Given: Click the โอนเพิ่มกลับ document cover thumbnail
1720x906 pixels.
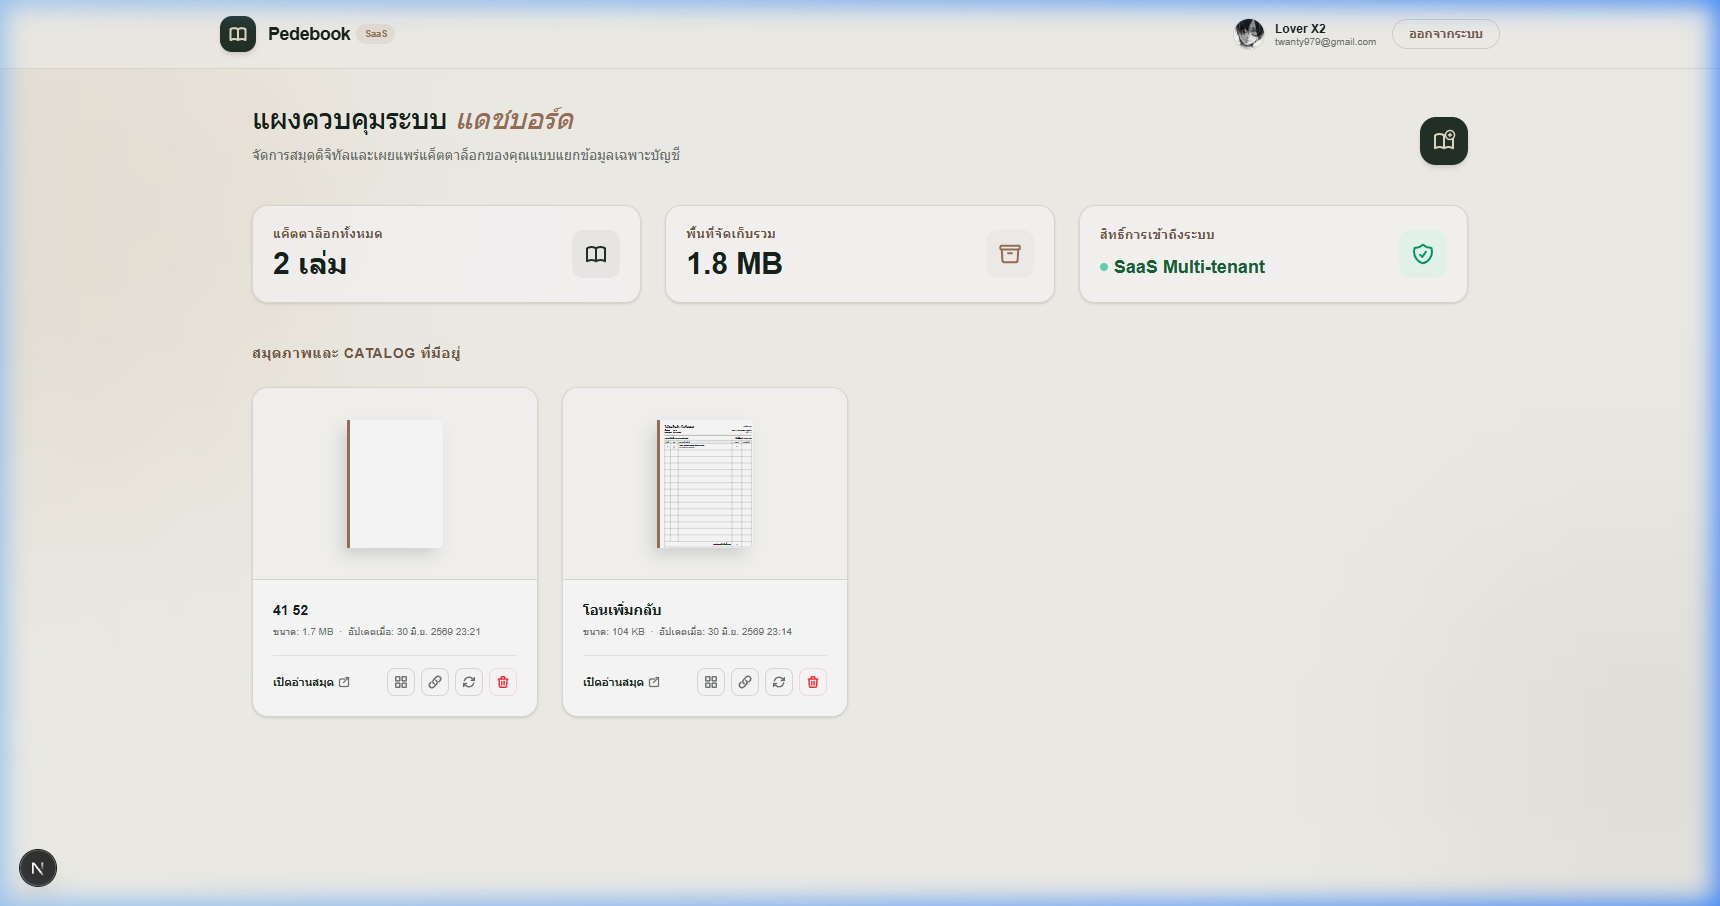Looking at the screenshot, I should [x=705, y=484].
